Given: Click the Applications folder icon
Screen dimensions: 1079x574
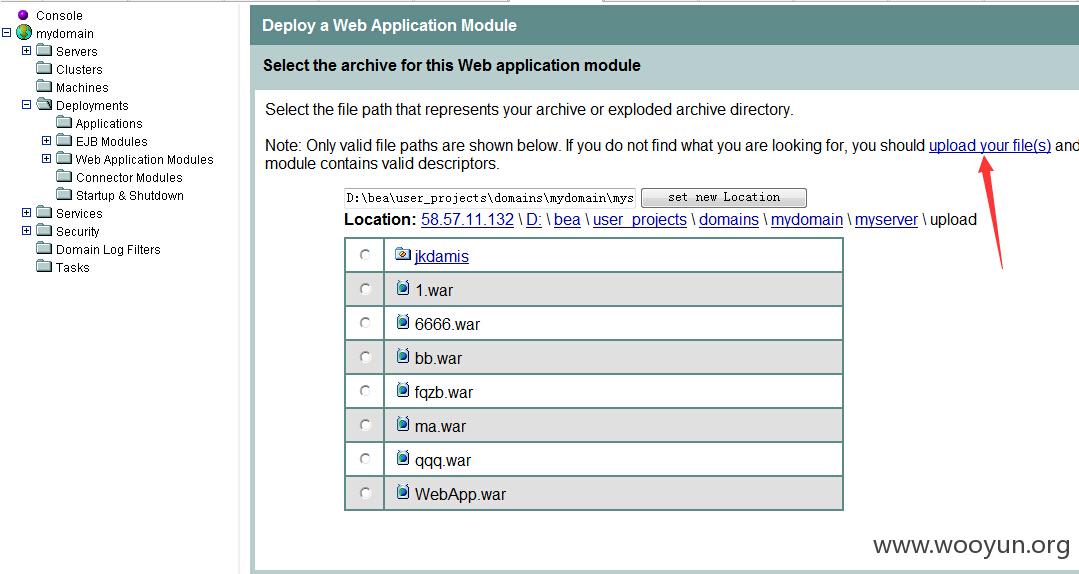Looking at the screenshot, I should tap(64, 122).
